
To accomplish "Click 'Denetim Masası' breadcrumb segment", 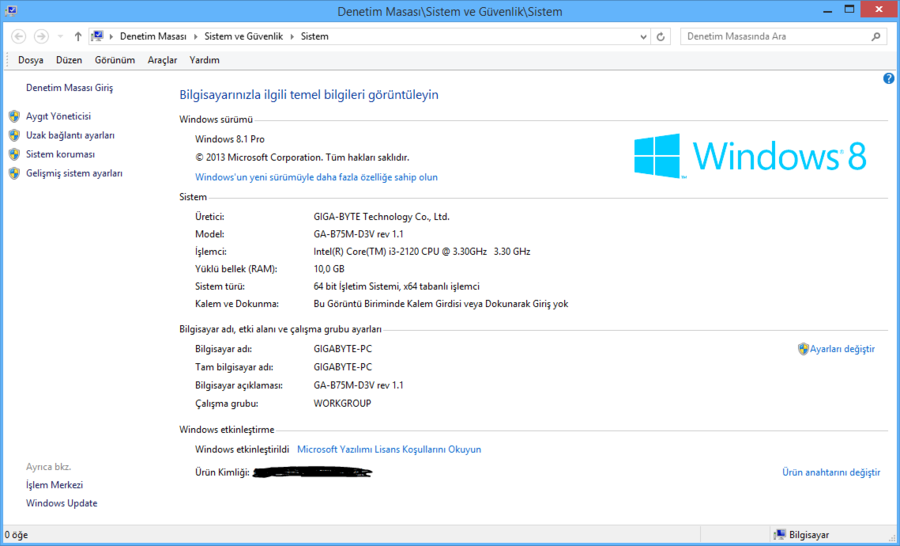I will 153,36.
